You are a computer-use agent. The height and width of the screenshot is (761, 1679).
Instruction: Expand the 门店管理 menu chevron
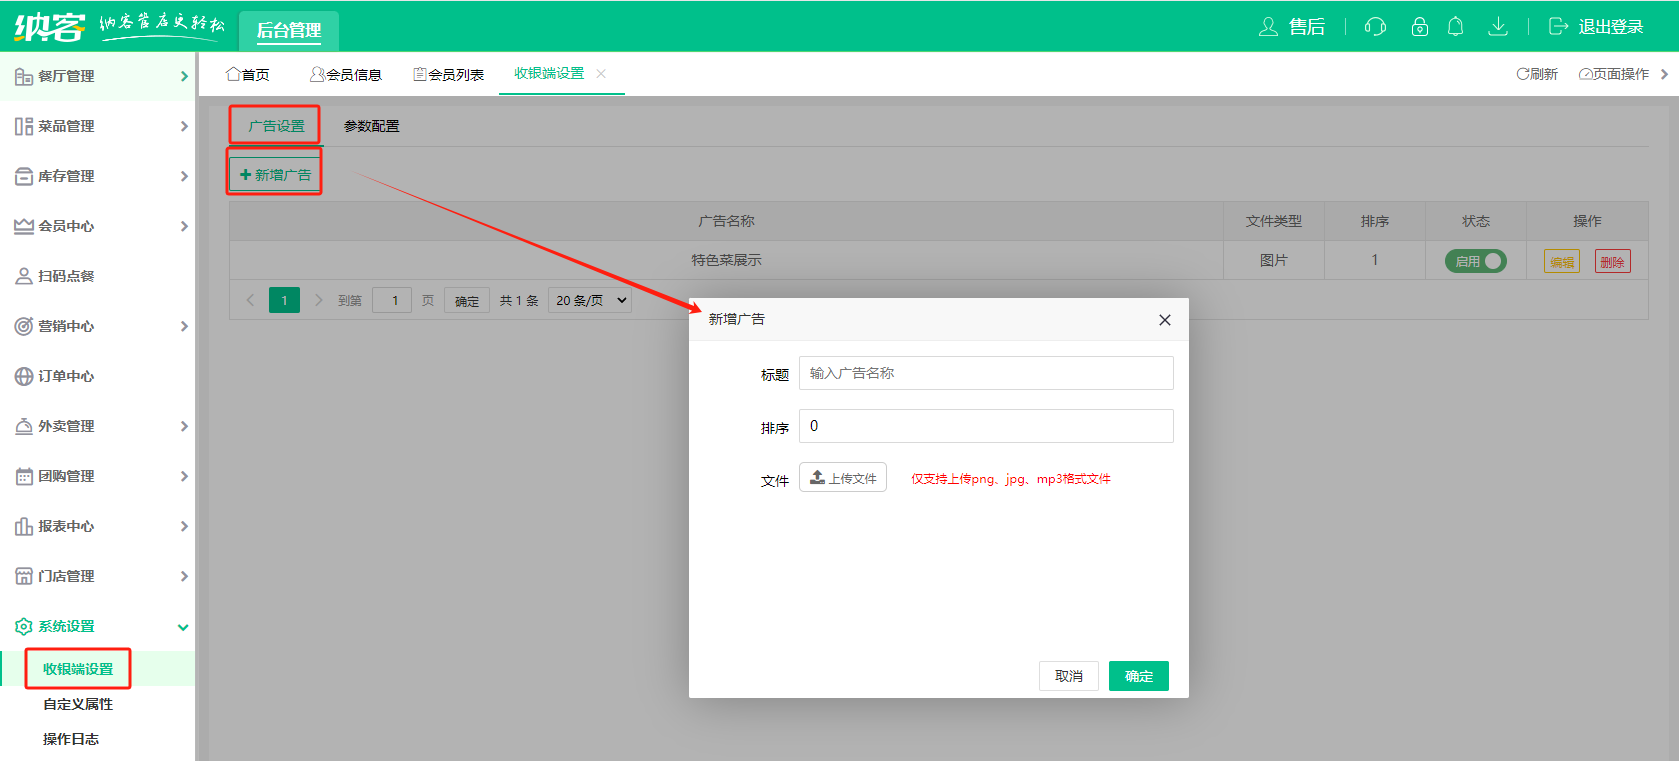(184, 576)
